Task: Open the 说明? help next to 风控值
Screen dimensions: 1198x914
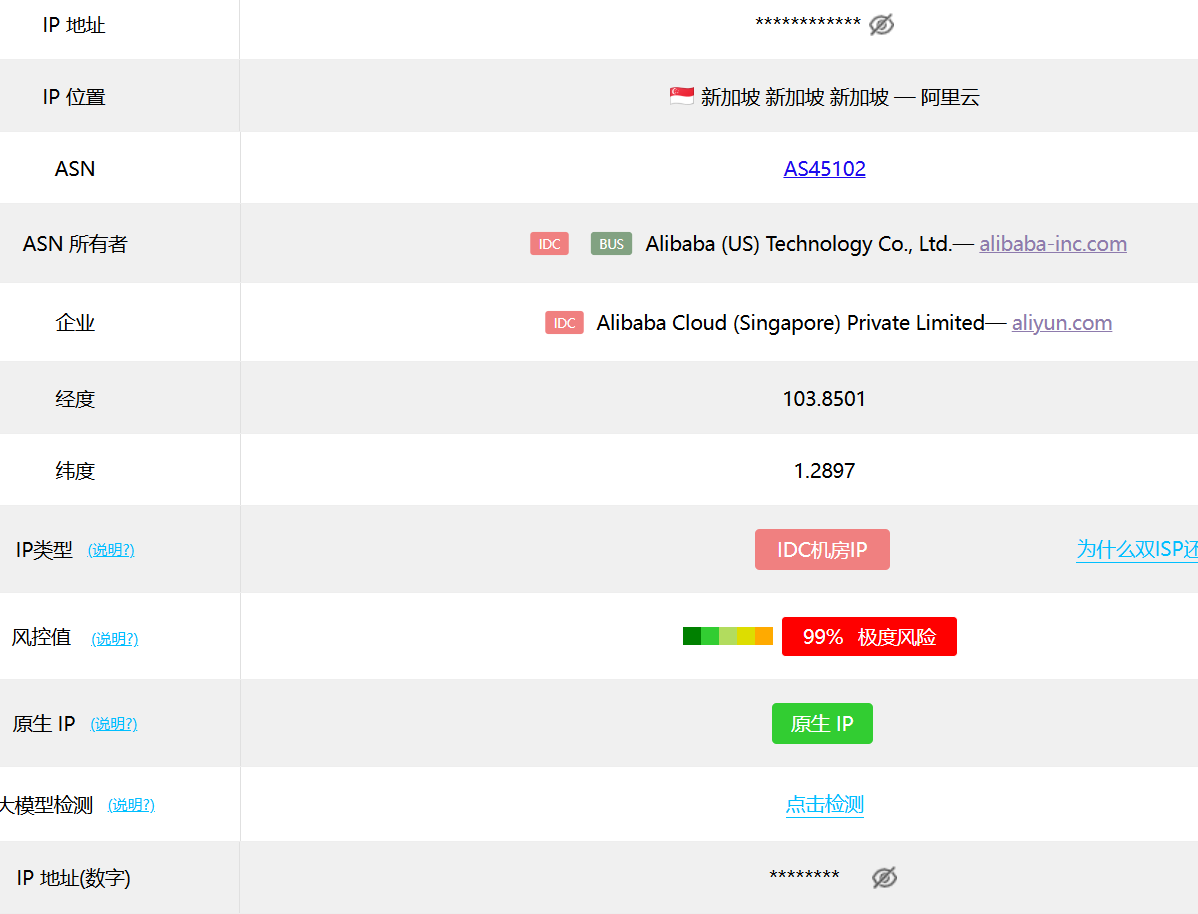Action: (115, 639)
